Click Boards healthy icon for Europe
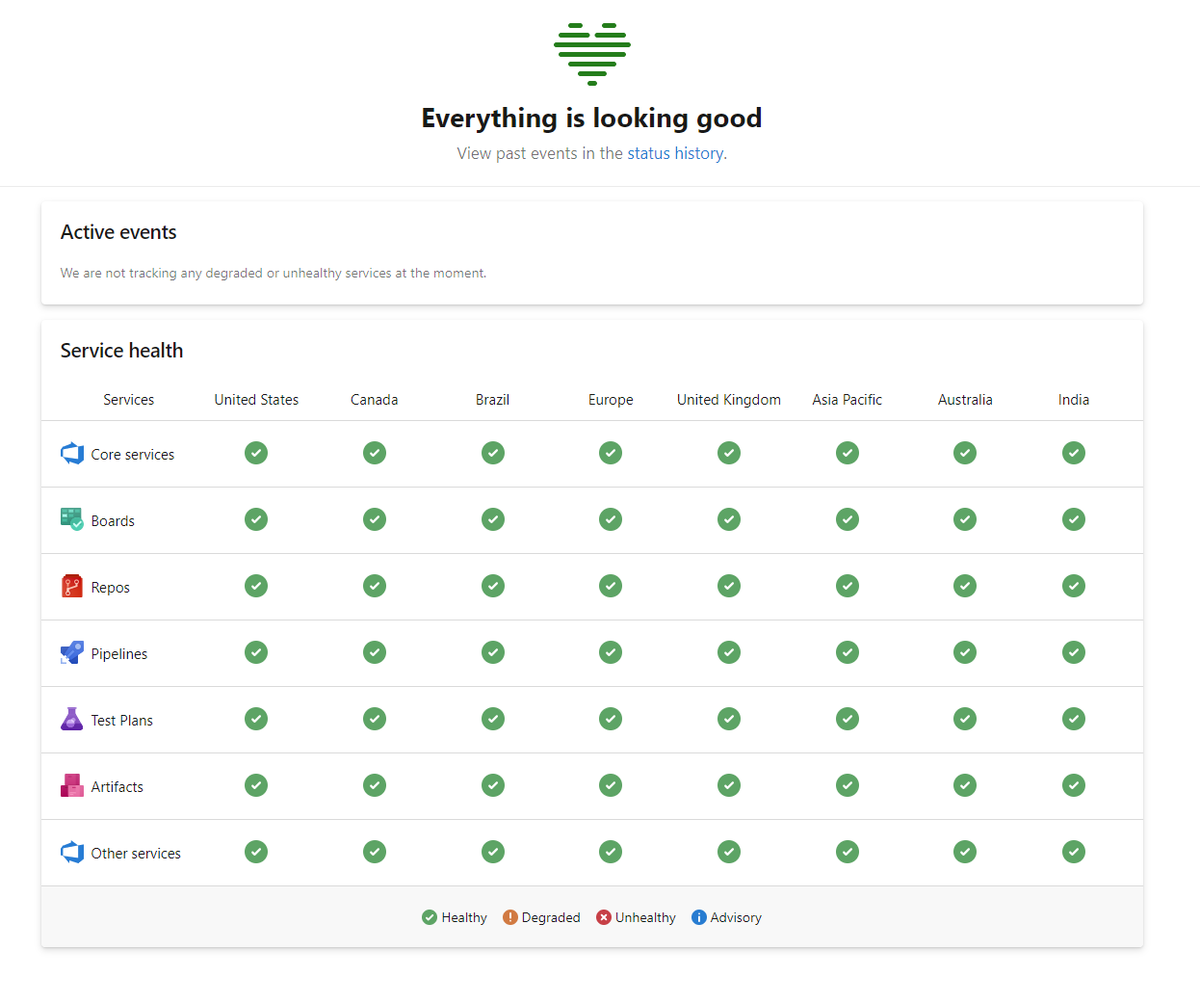The width and height of the screenshot is (1200, 1003). (x=611, y=519)
